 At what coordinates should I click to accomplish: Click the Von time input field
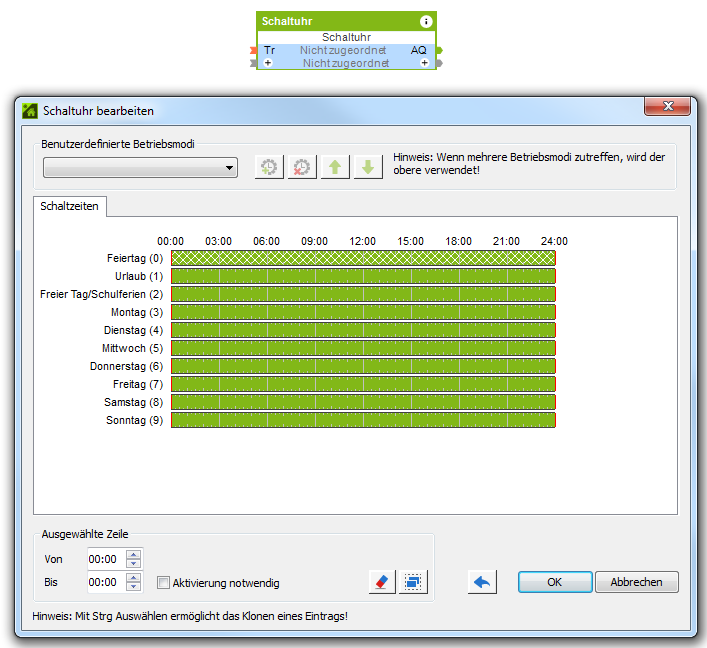click(106, 559)
